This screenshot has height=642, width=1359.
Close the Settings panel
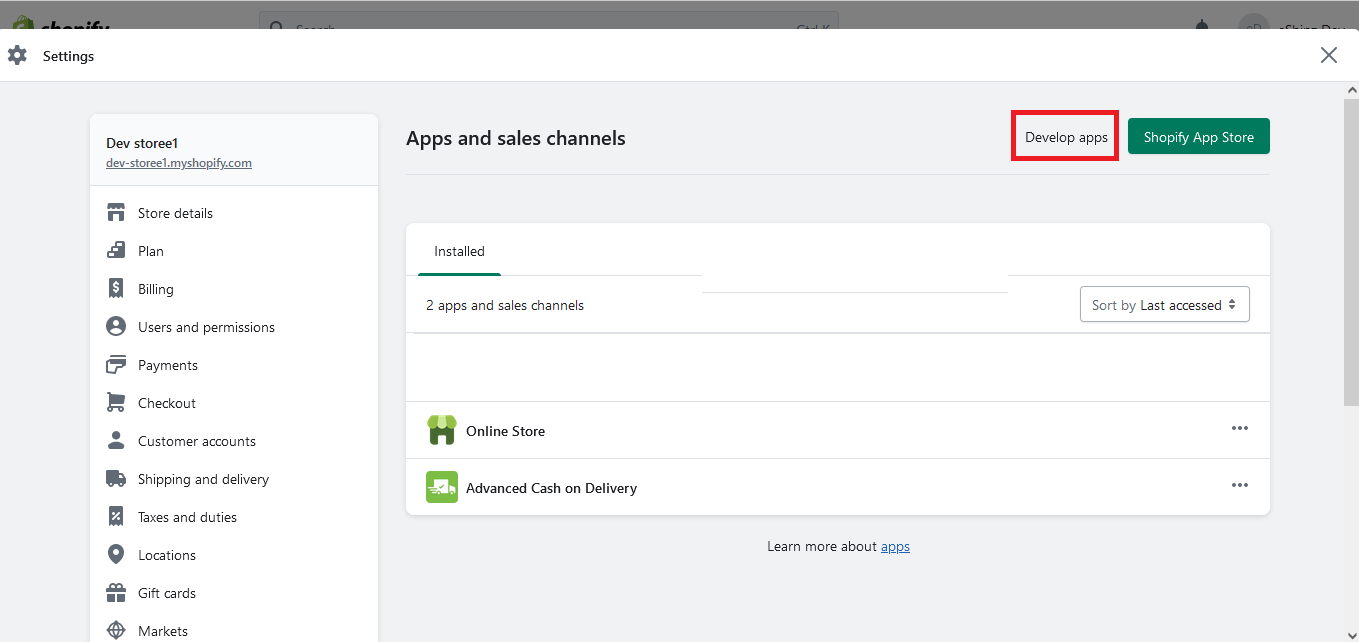point(1329,55)
